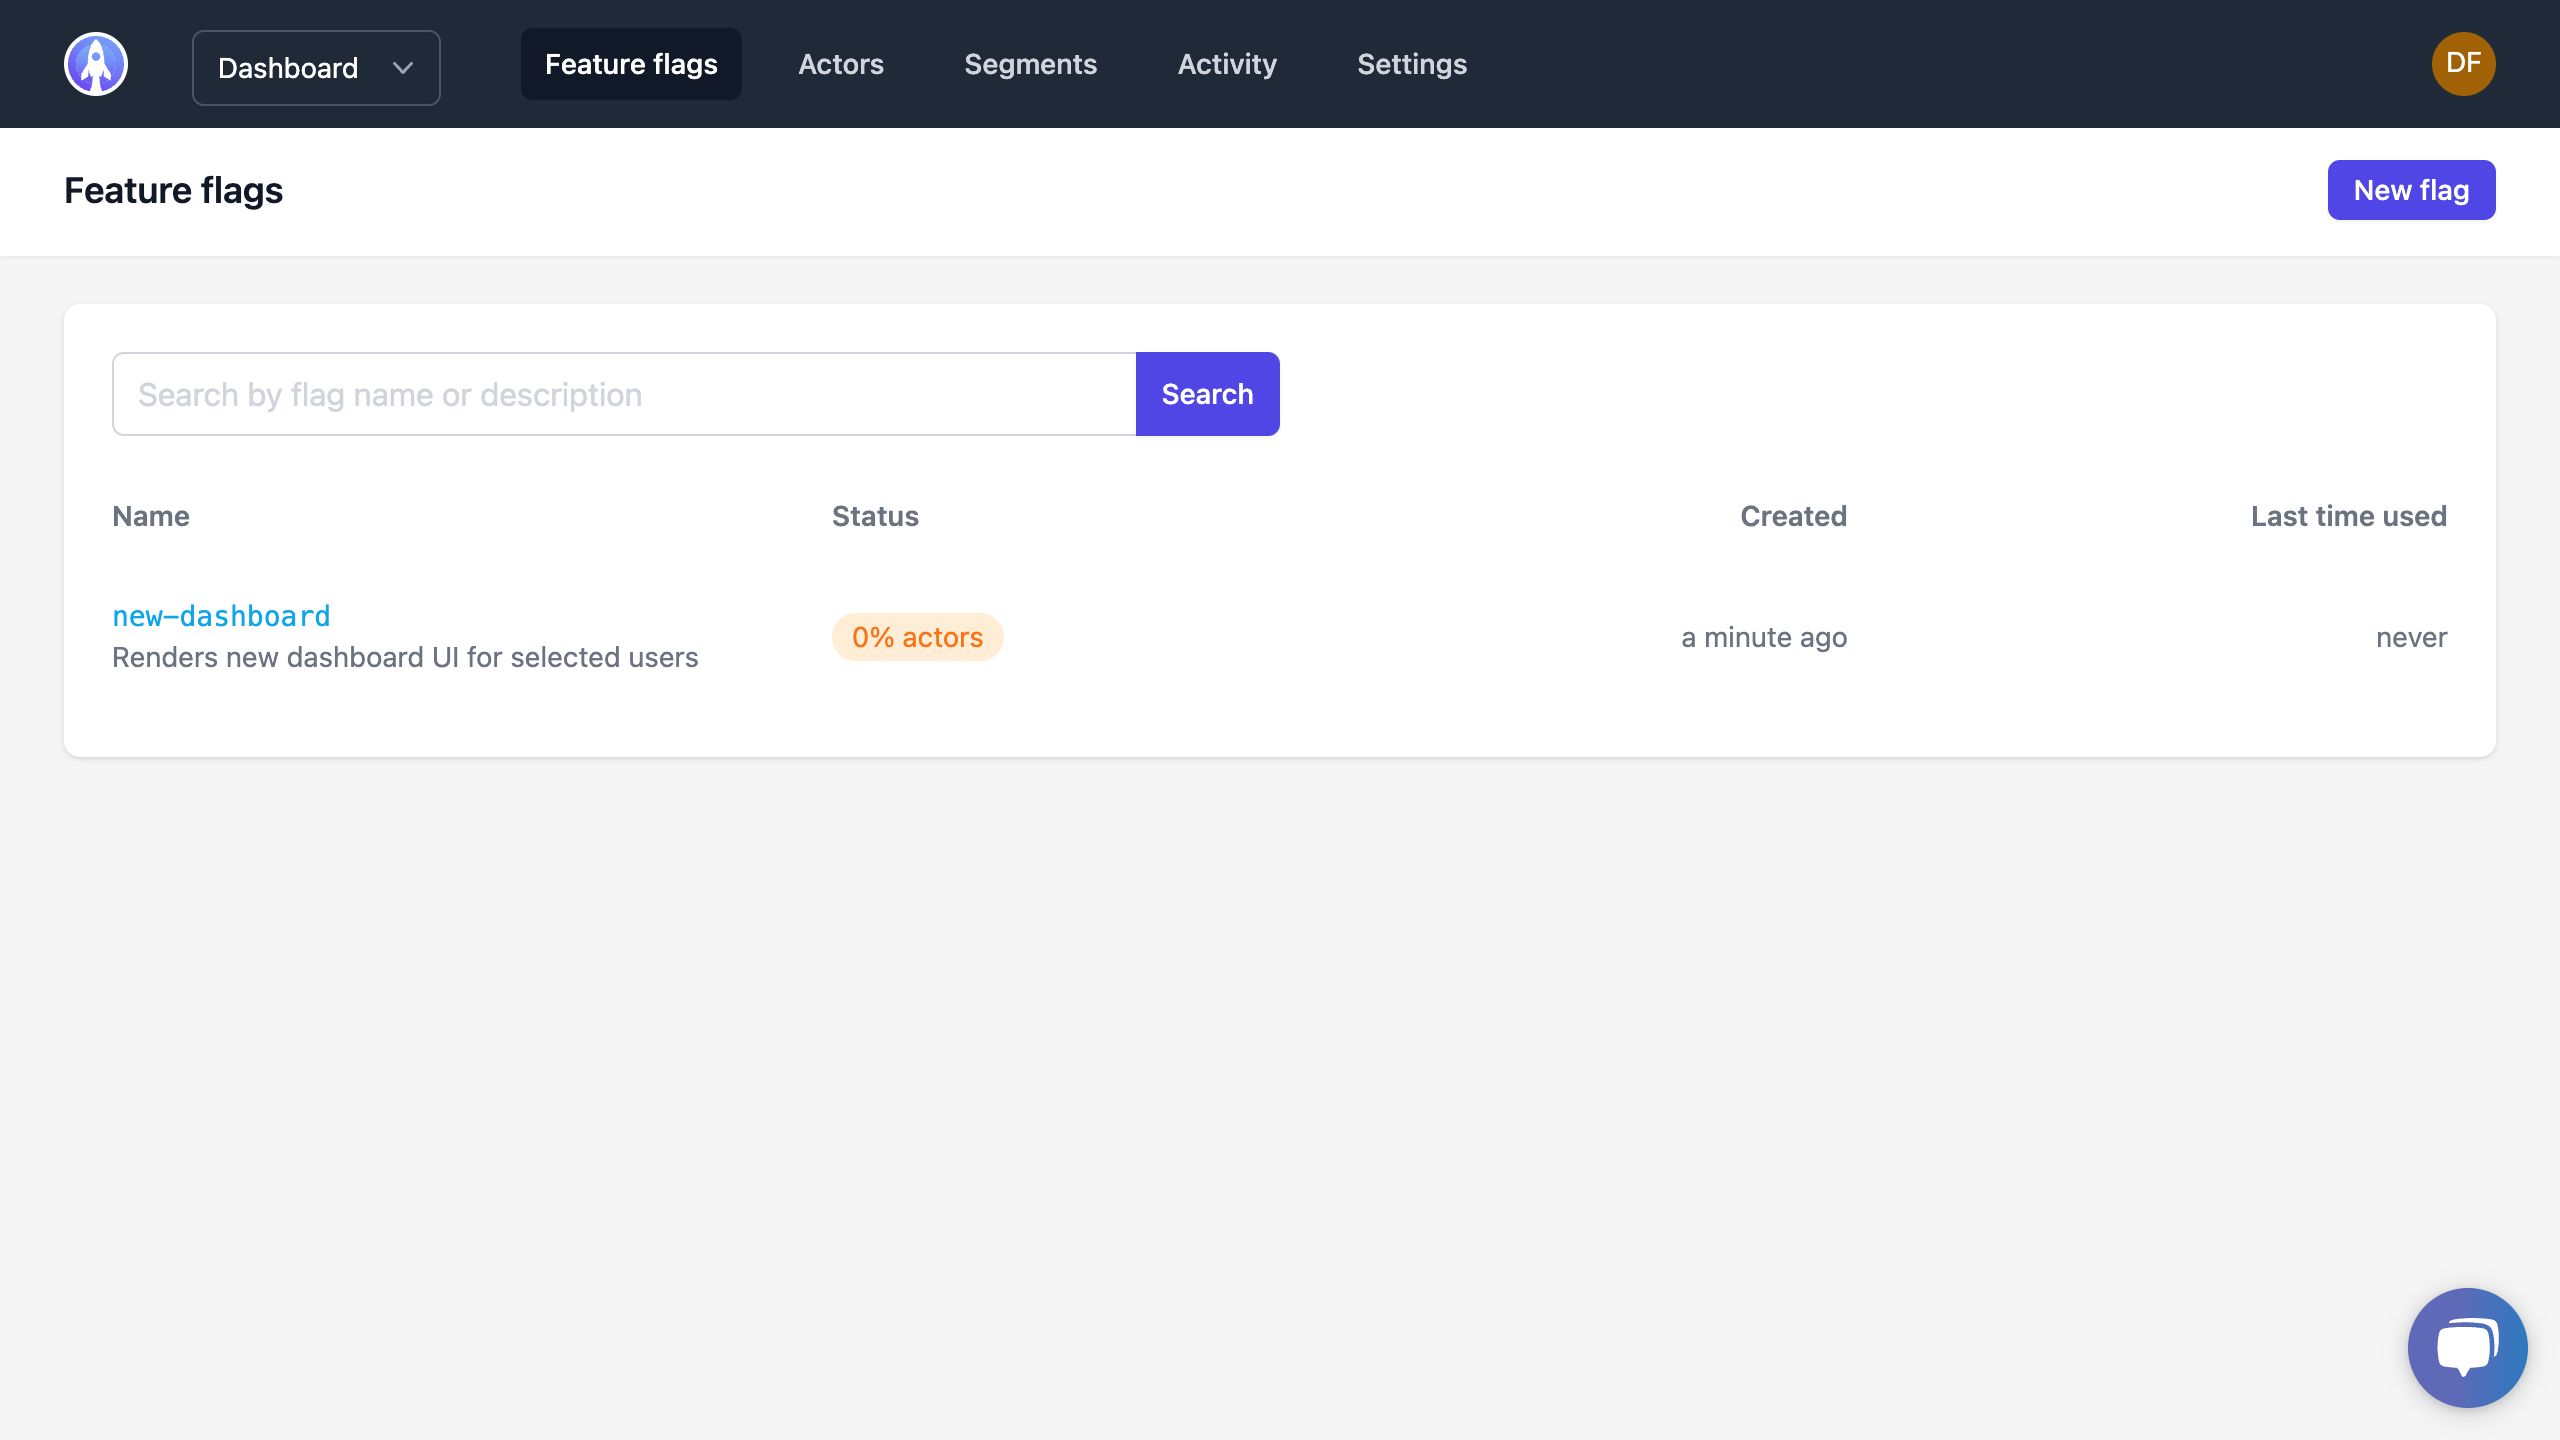Click the 'a minute ago' created value
This screenshot has height=1440, width=2560.
pyautogui.click(x=1764, y=637)
